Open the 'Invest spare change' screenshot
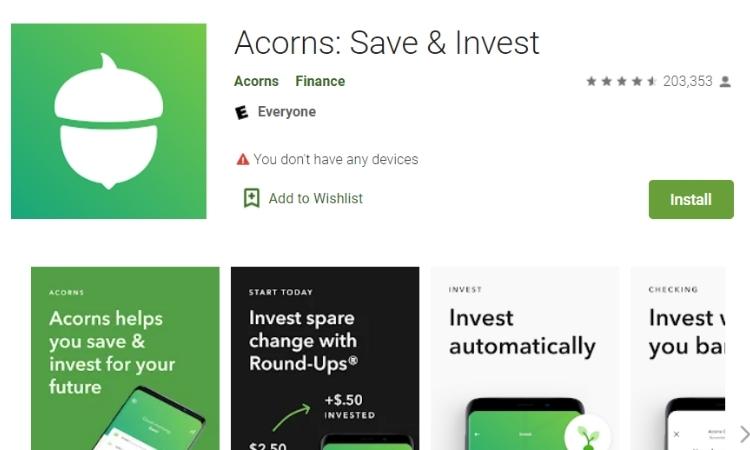 pyautogui.click(x=325, y=358)
